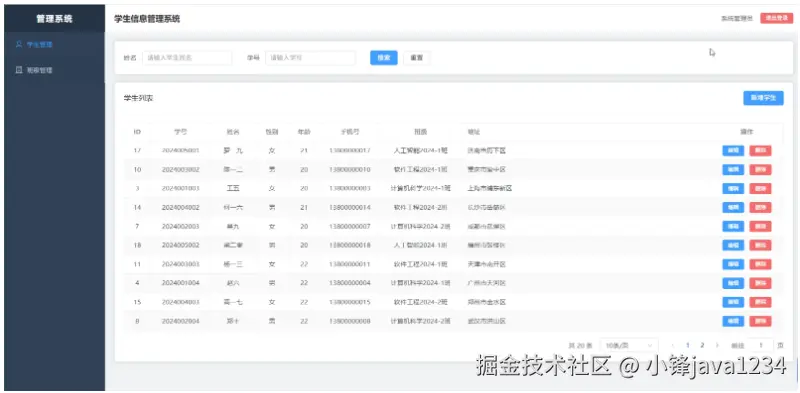Image resolution: width=800 pixels, height=393 pixels.
Task: Edit student 2024002003 row
Action: click(x=733, y=226)
